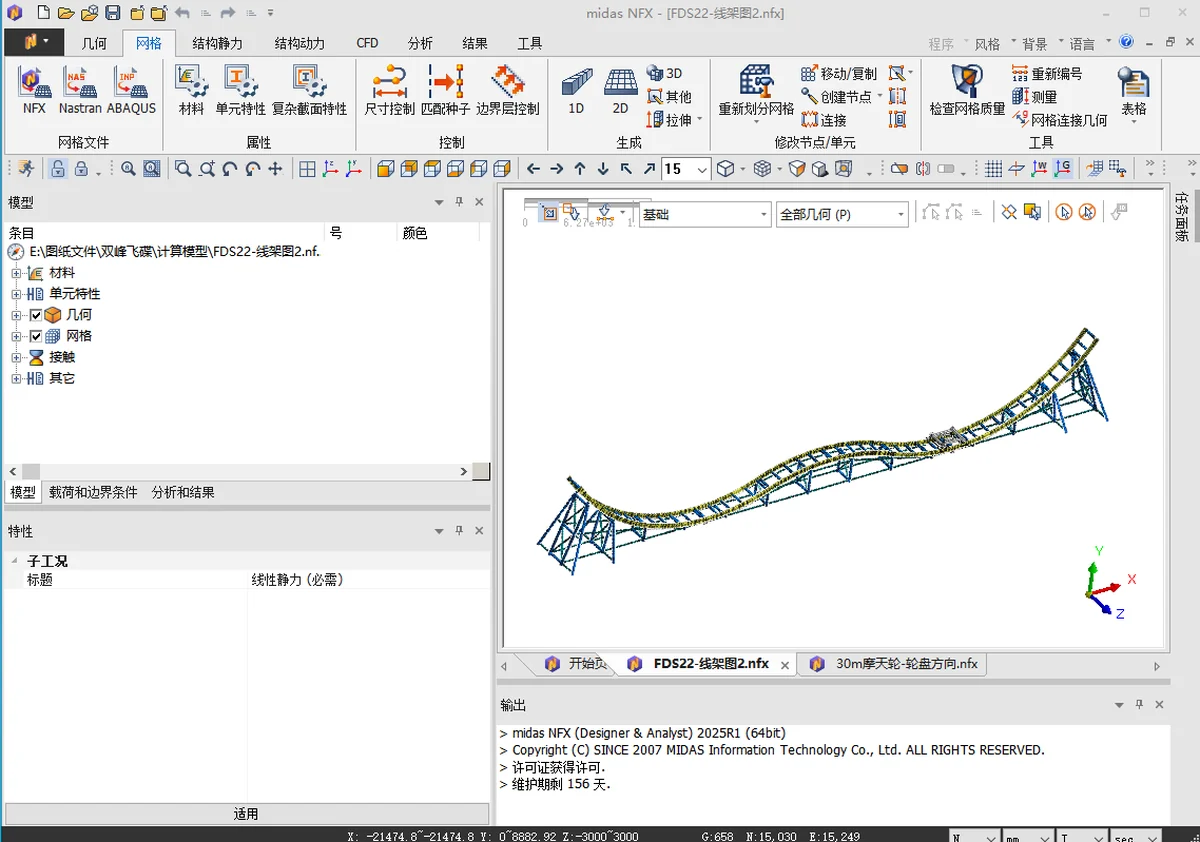Import an ABAQUS mesh file

pyautogui.click(x=131, y=90)
